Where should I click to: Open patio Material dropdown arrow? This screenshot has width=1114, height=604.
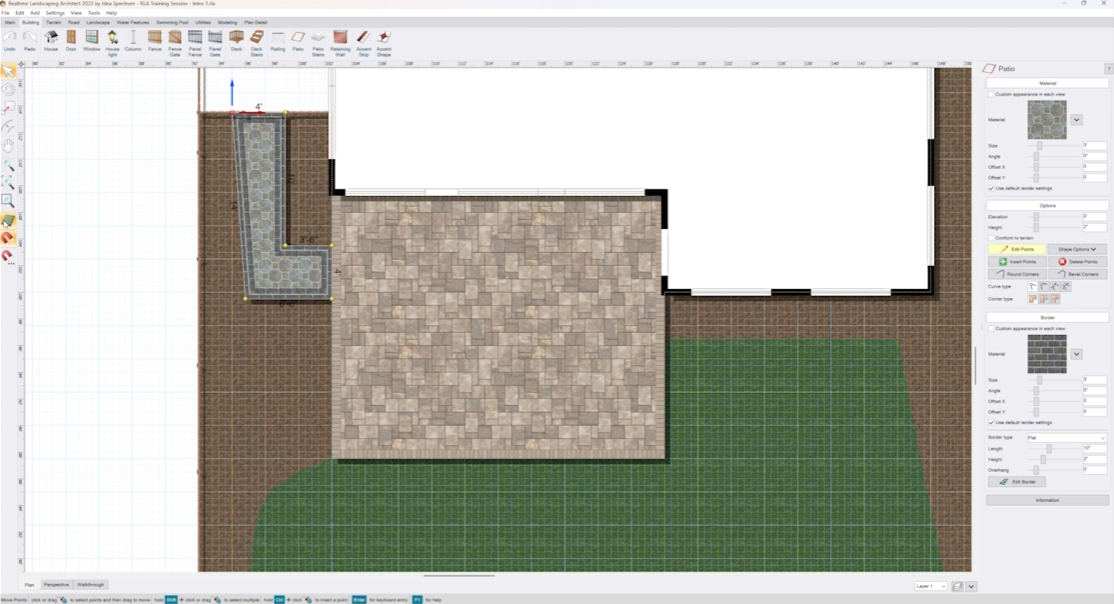coord(1077,120)
